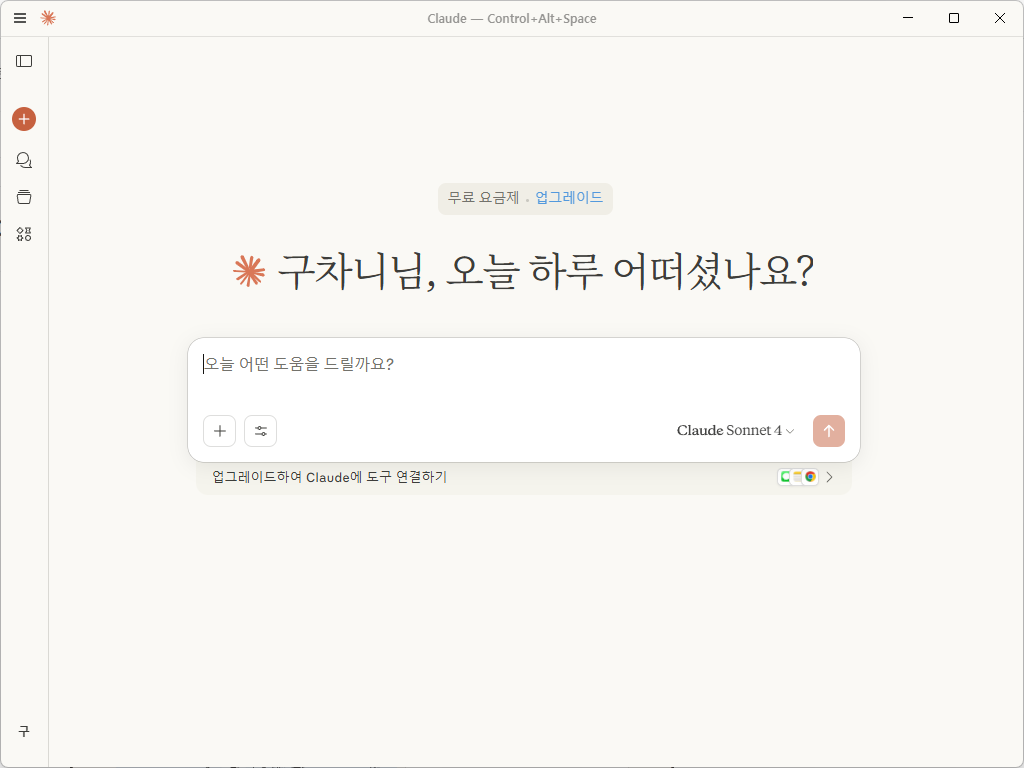Open the chats history icon in the sidebar

click(x=24, y=160)
